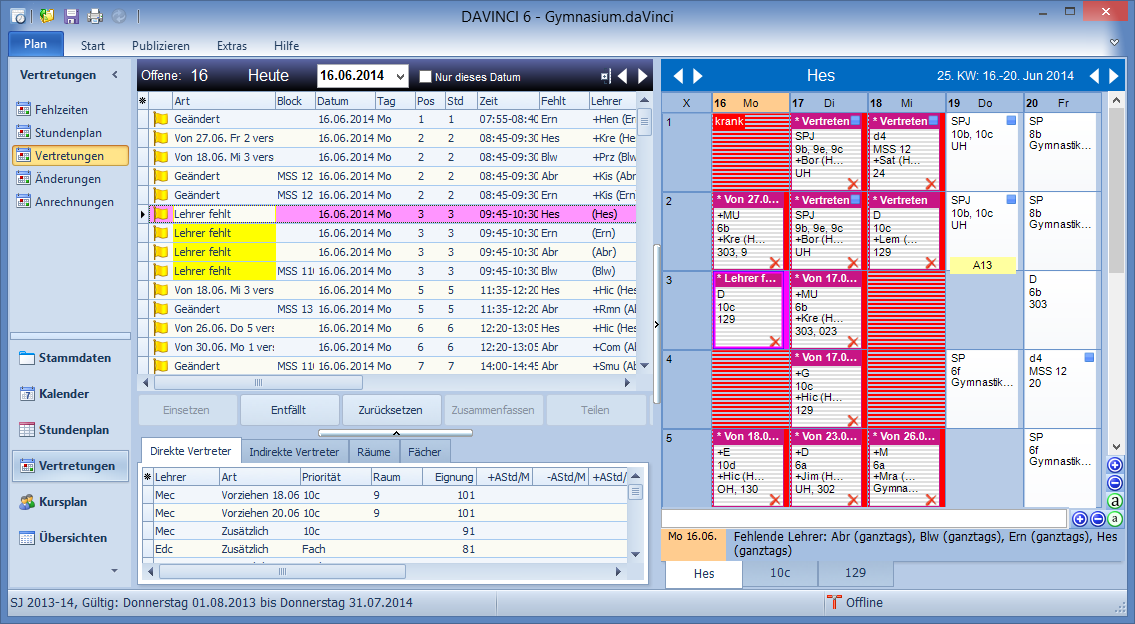This screenshot has width=1135, height=624.
Task: Open the Hilfe ribbon tab
Action: (287, 46)
